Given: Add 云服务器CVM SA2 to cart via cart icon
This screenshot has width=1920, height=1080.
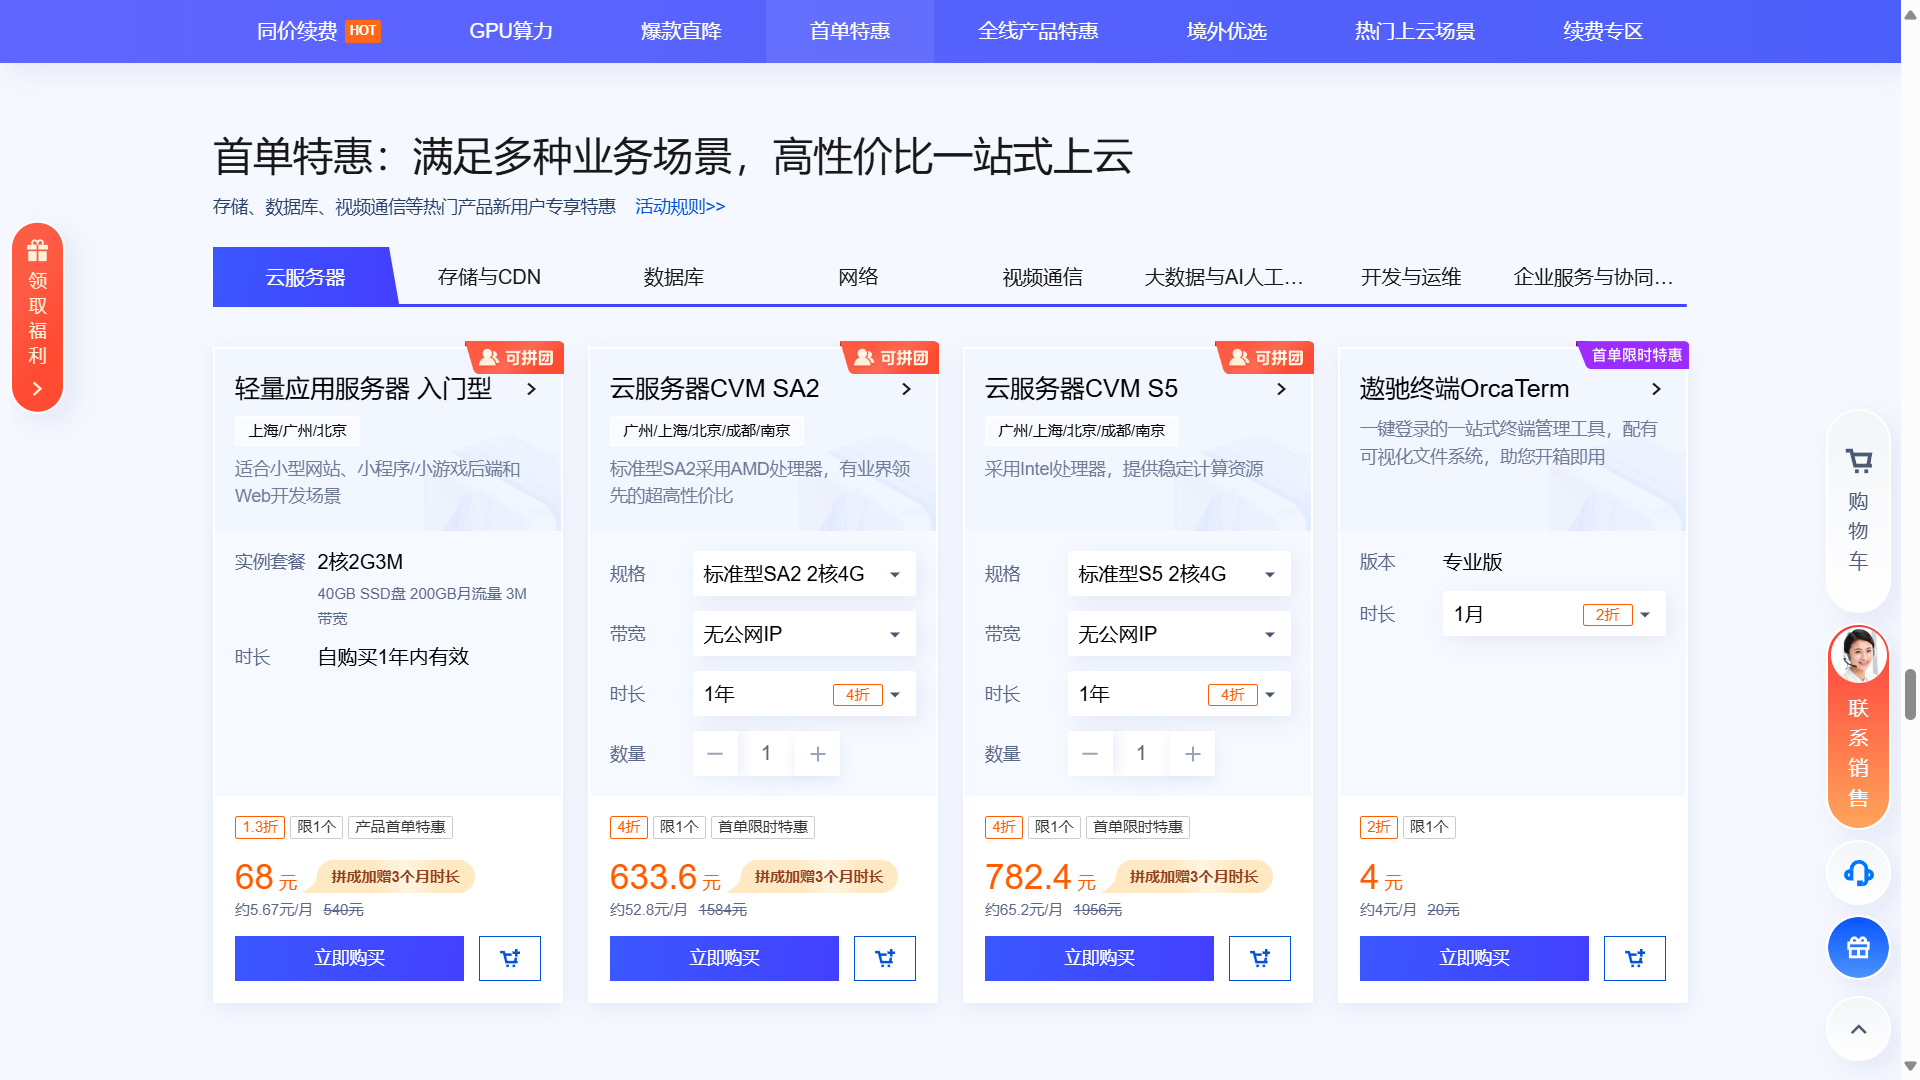Looking at the screenshot, I should pyautogui.click(x=884, y=958).
